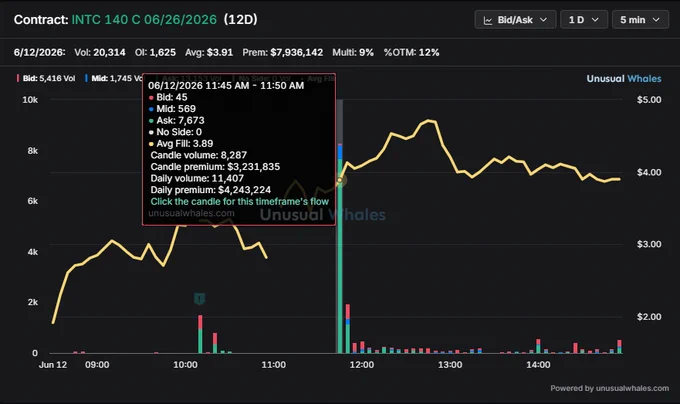Open the 1 D range dropdown

pos(584,20)
